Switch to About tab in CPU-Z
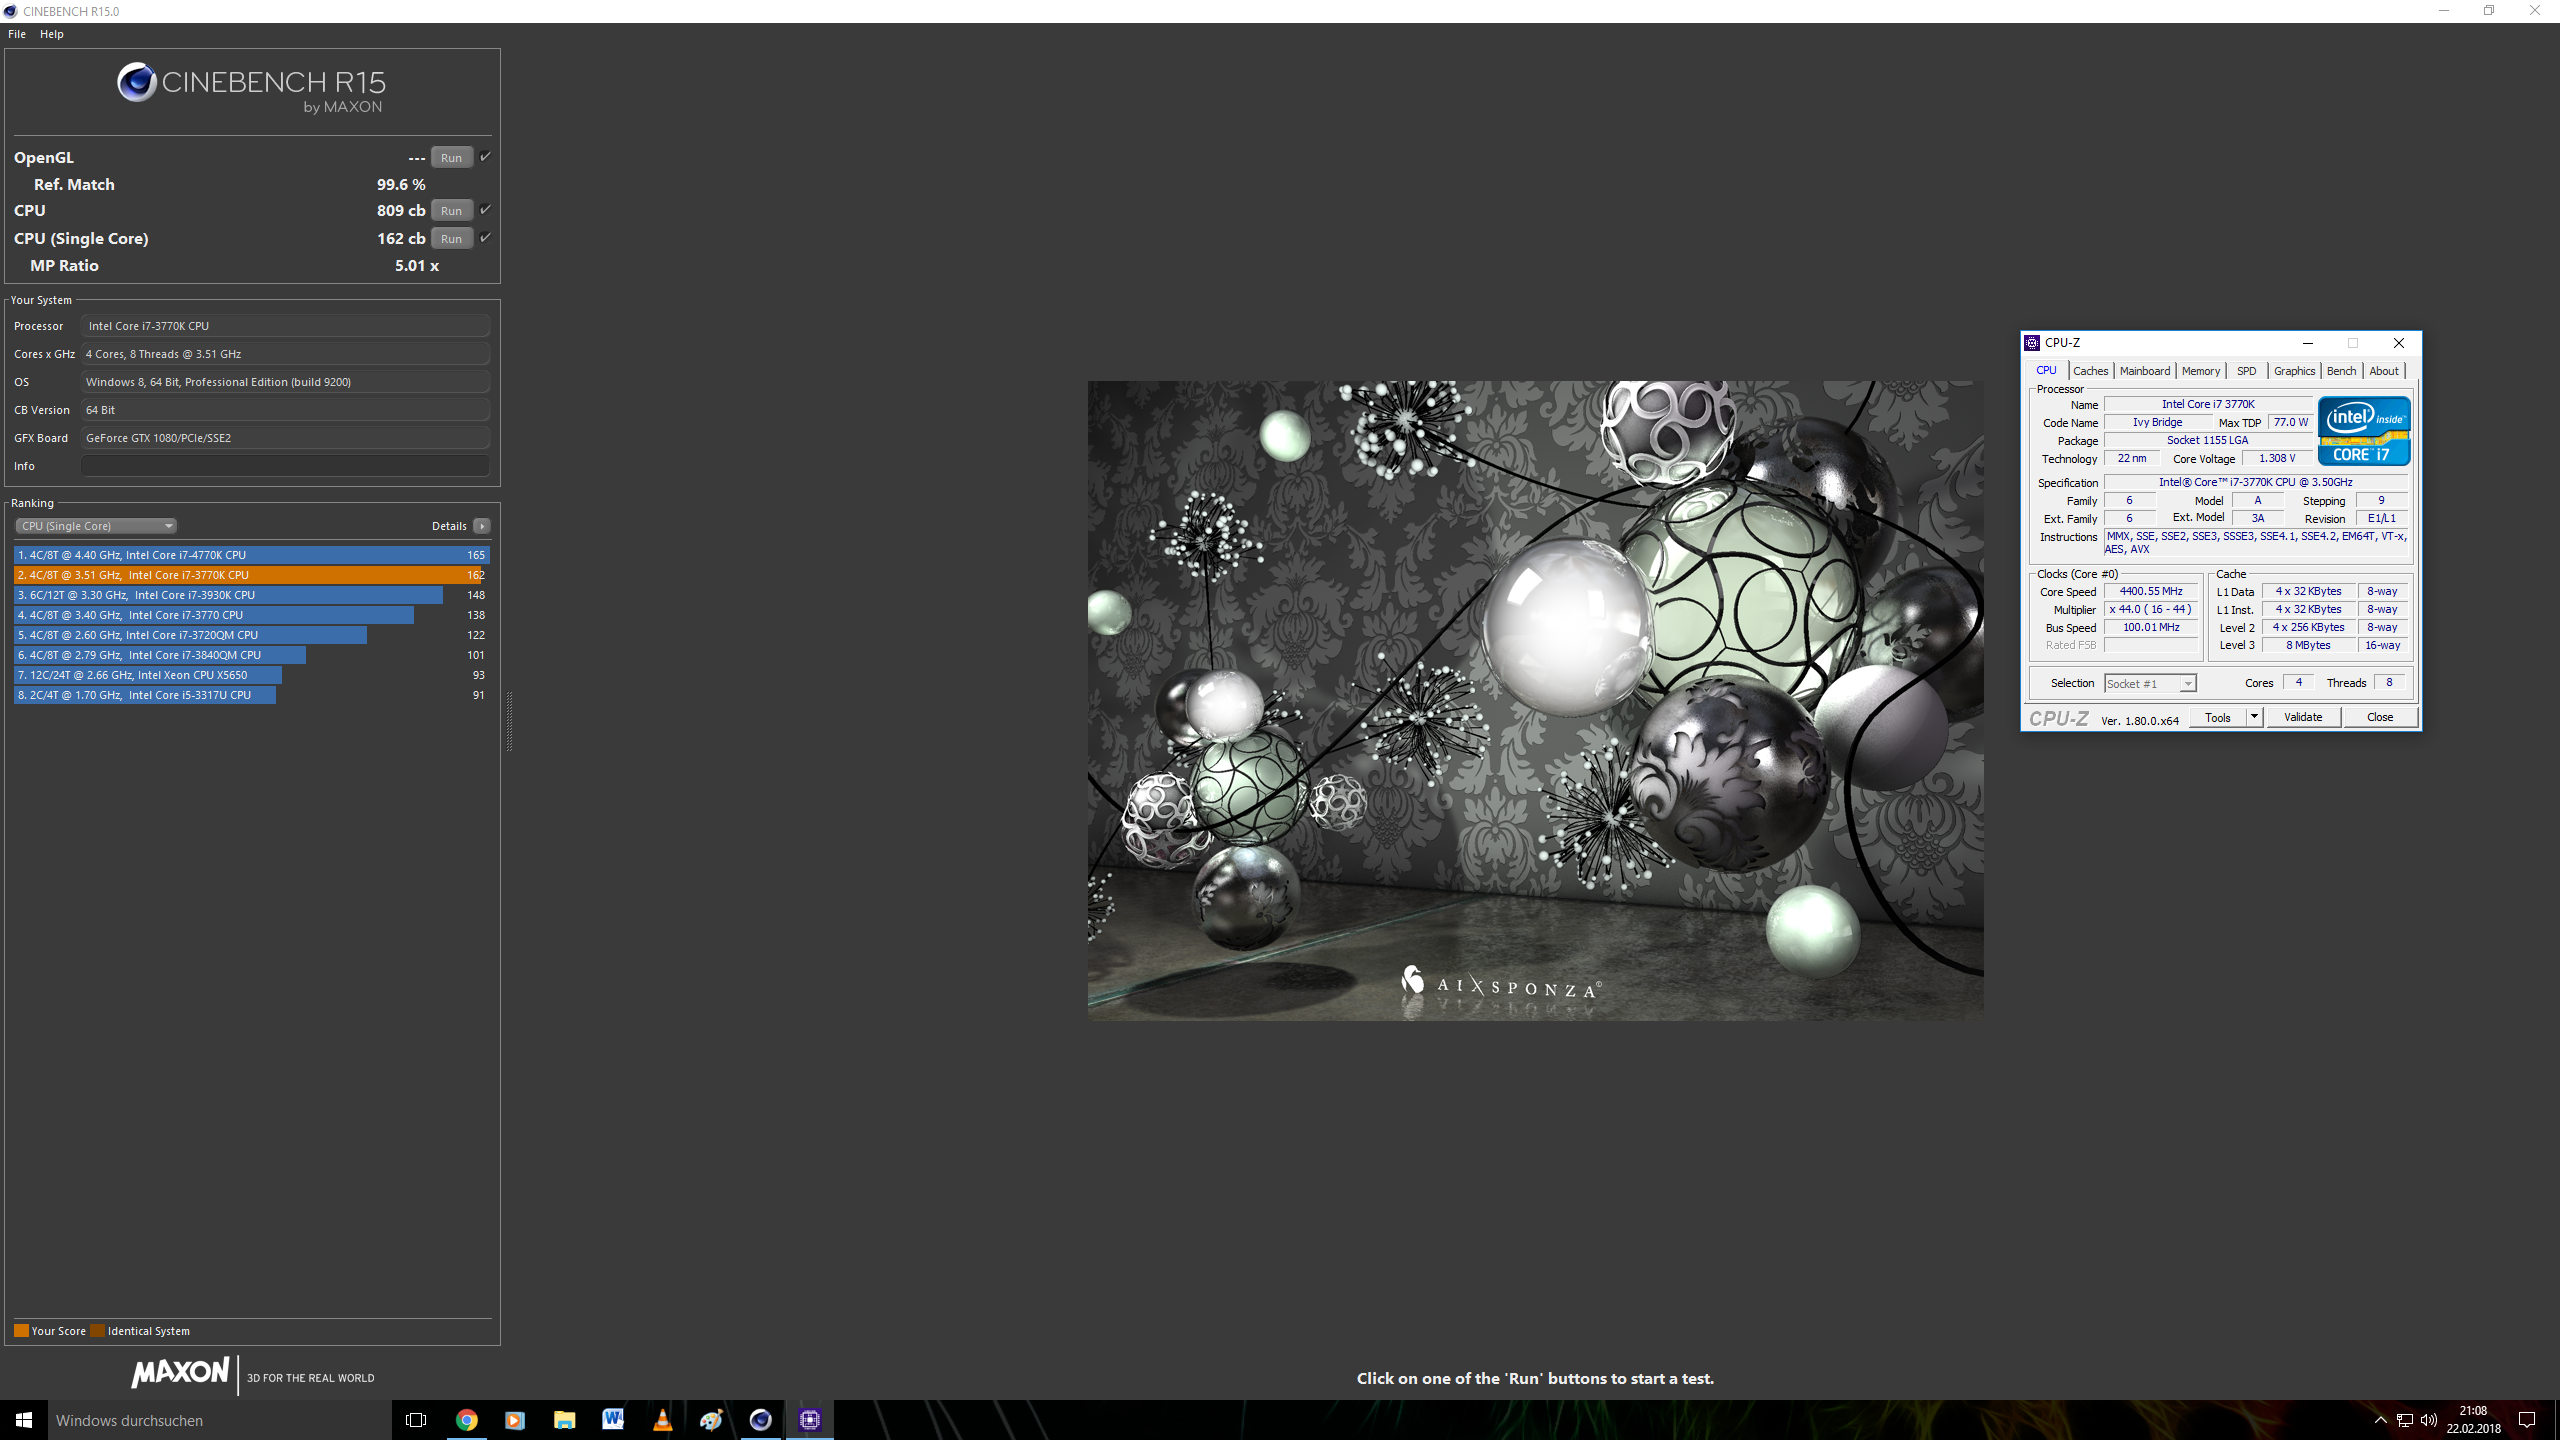This screenshot has width=2560, height=1440. point(2383,371)
